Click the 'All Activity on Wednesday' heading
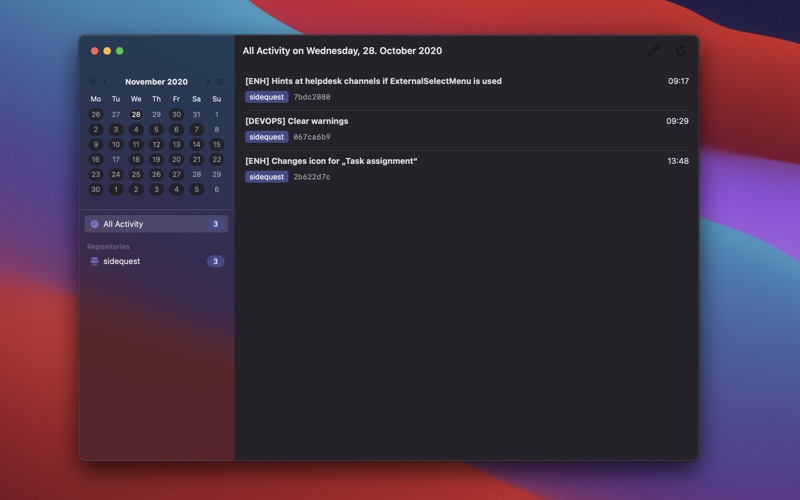Viewport: 800px width, 500px height. [x=342, y=51]
